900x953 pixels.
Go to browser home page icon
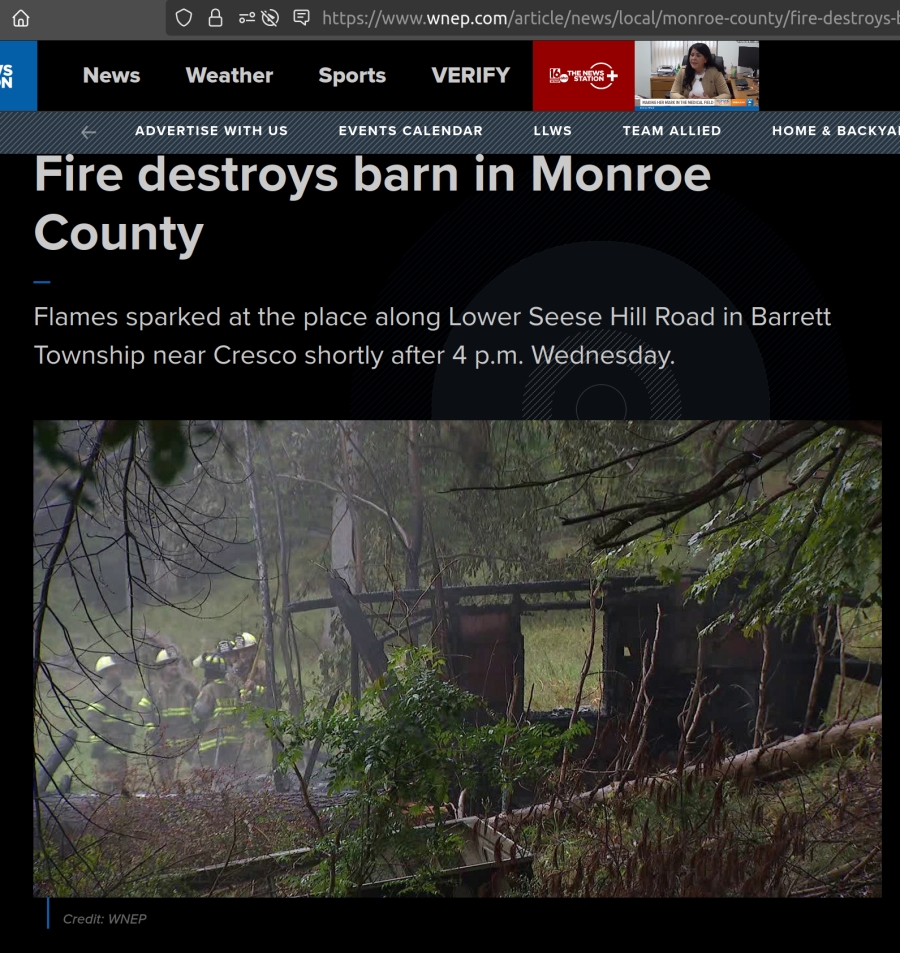point(21,18)
